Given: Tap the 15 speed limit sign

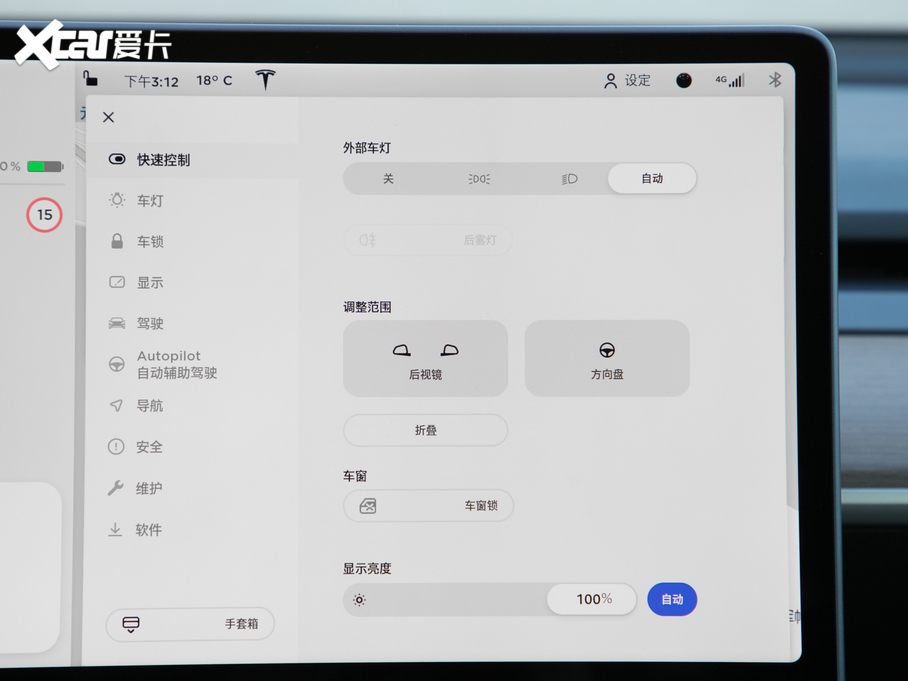Looking at the screenshot, I should click(x=44, y=215).
